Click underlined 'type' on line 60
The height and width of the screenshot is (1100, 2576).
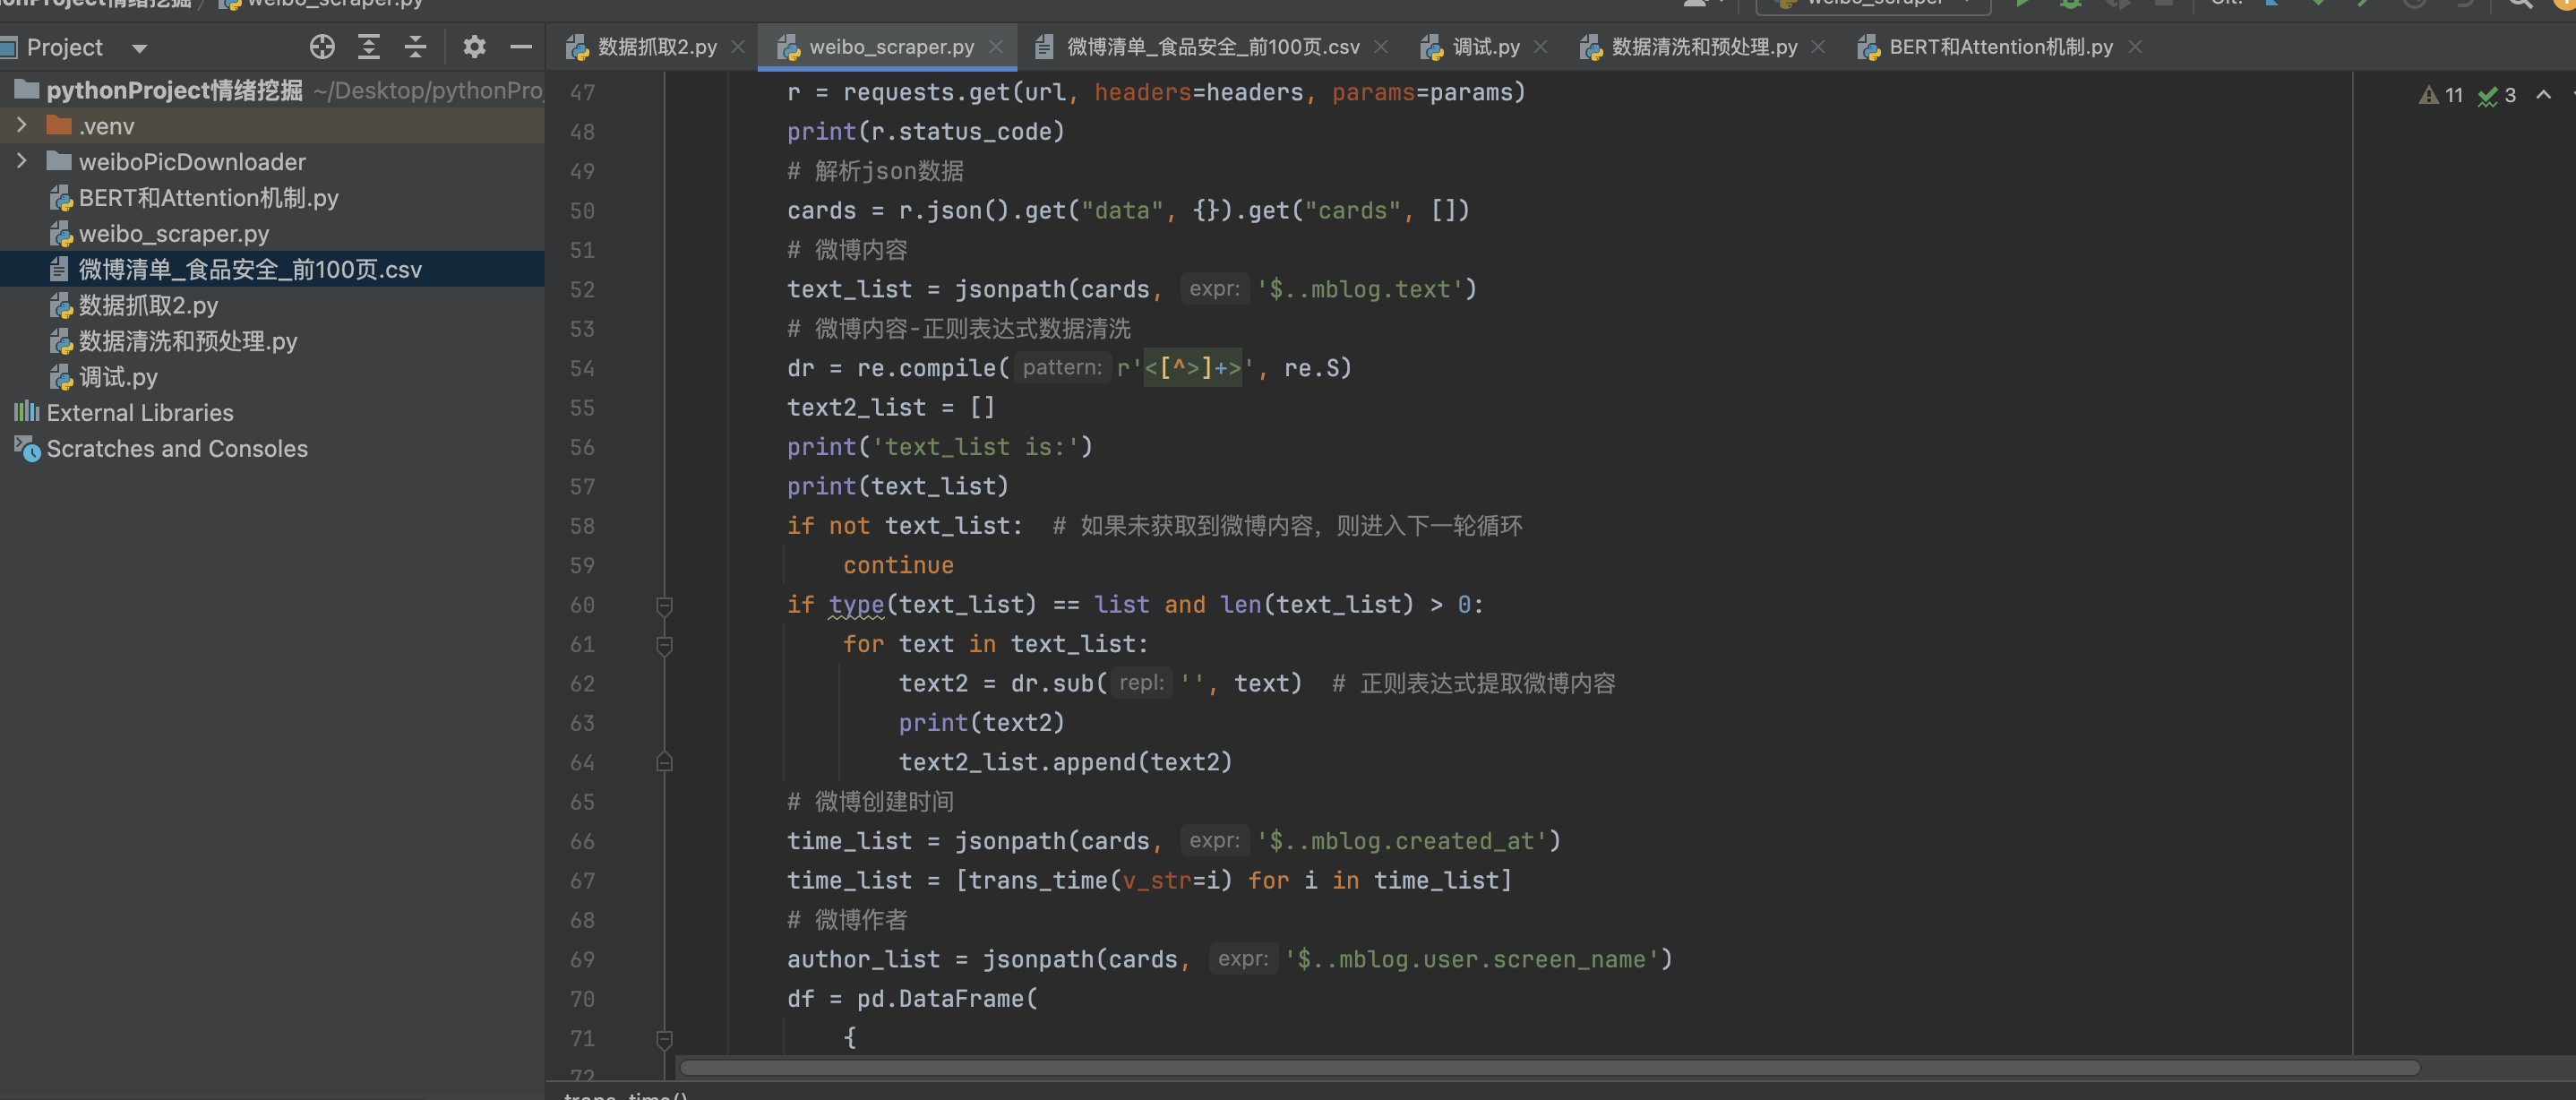[x=856, y=605]
